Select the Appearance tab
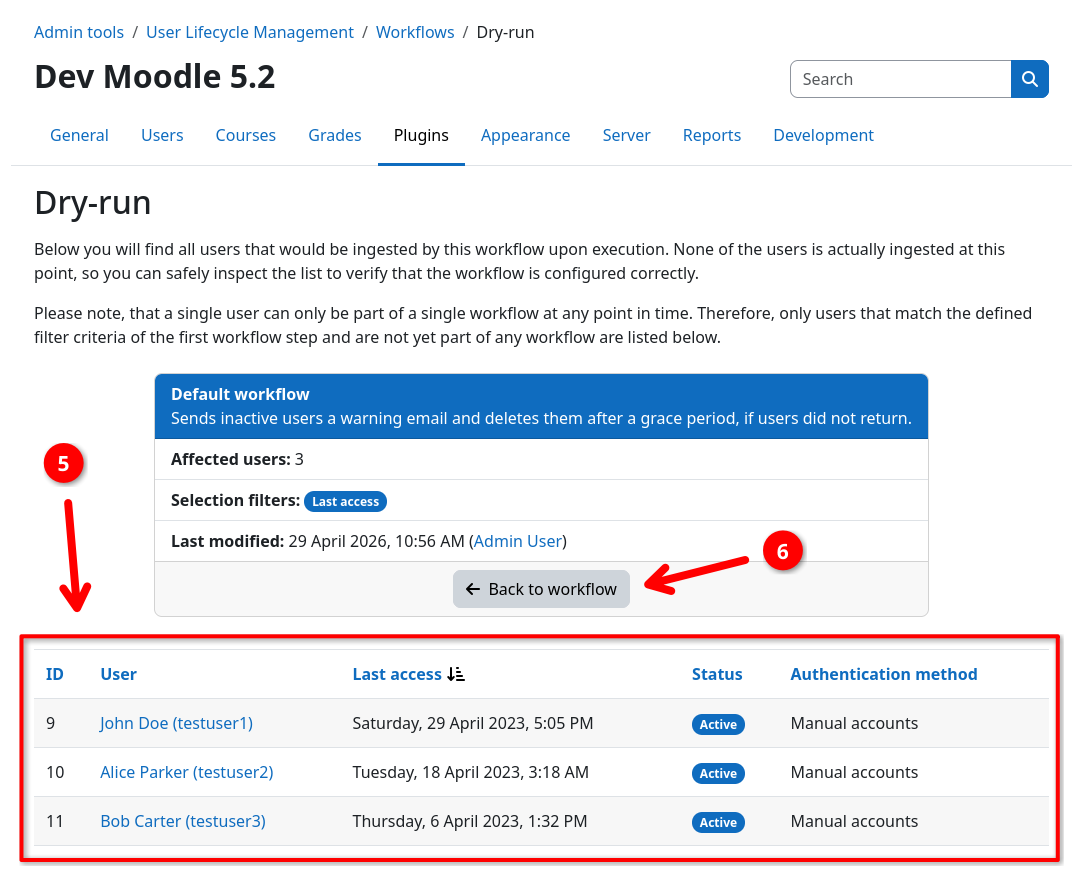 (x=525, y=135)
